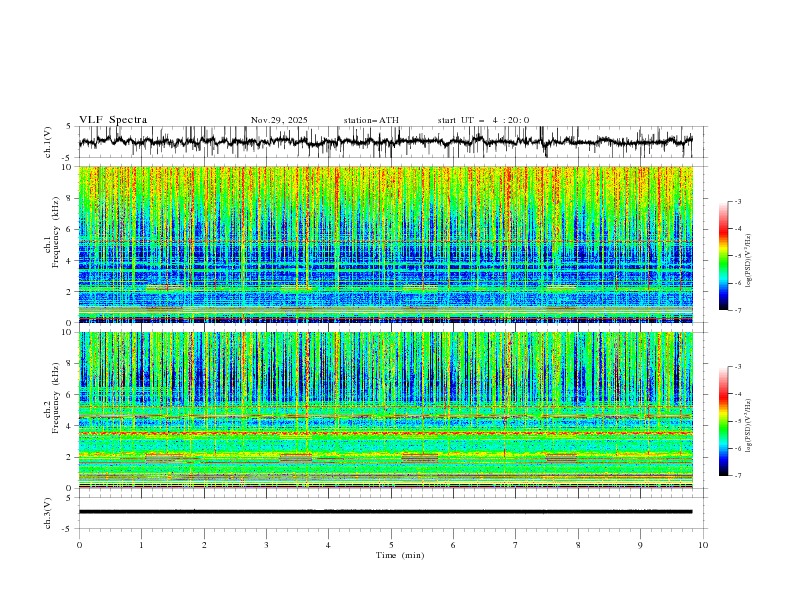Click the 8-minute tick label on time axis
Screen dimensions: 792x612
click(x=578, y=545)
